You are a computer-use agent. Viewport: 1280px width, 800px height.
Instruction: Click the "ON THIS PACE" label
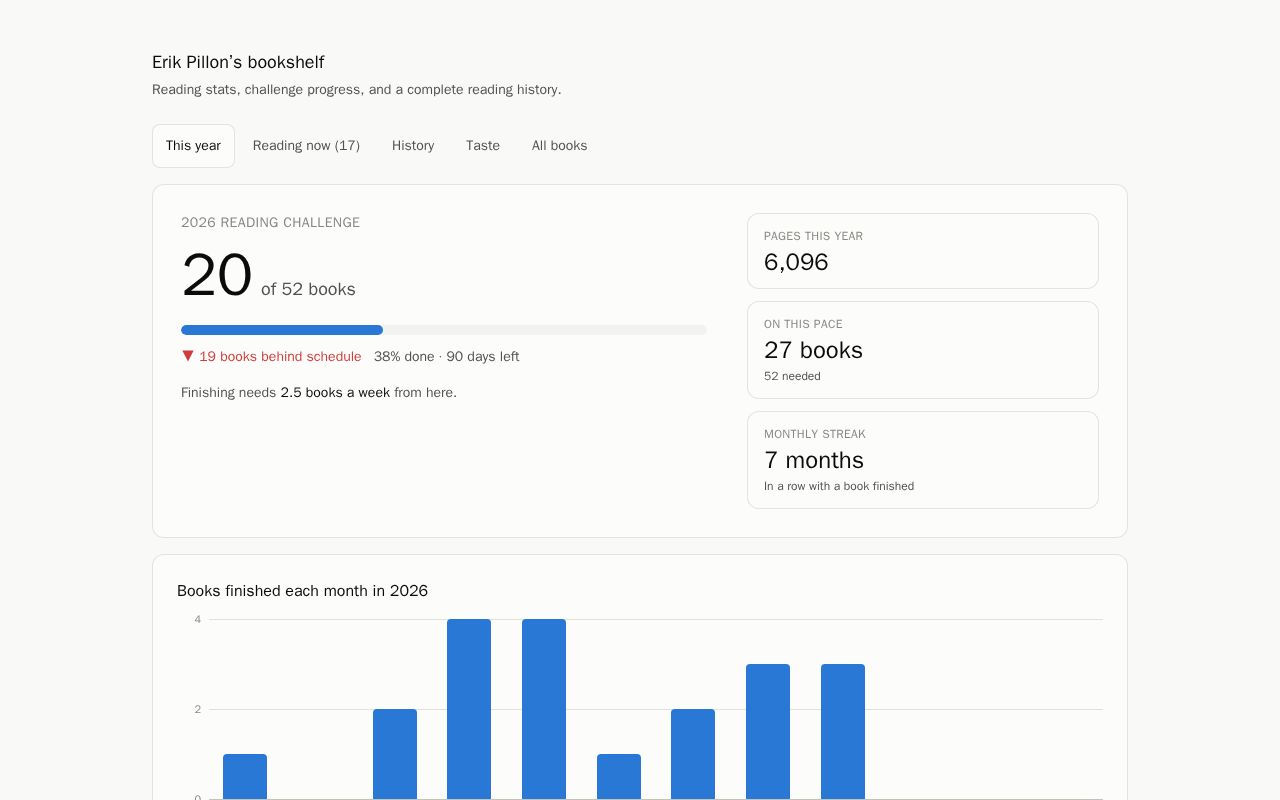point(803,324)
